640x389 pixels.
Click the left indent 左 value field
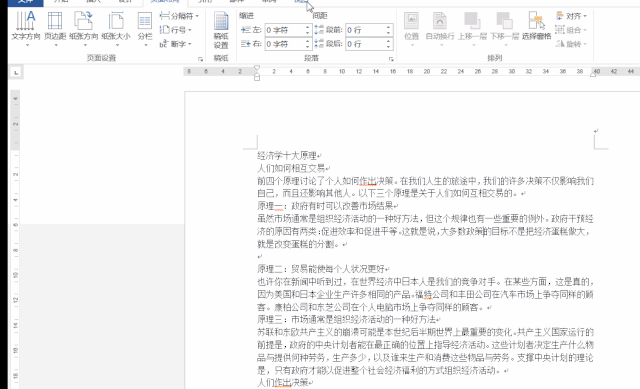(284, 30)
